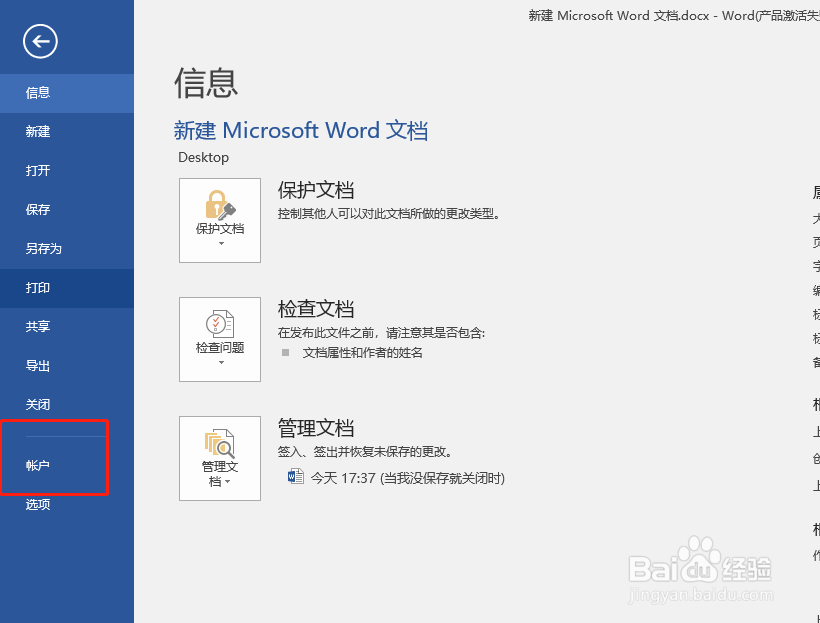Click the 管理文档 section heading
This screenshot has width=820, height=623.
(316, 427)
